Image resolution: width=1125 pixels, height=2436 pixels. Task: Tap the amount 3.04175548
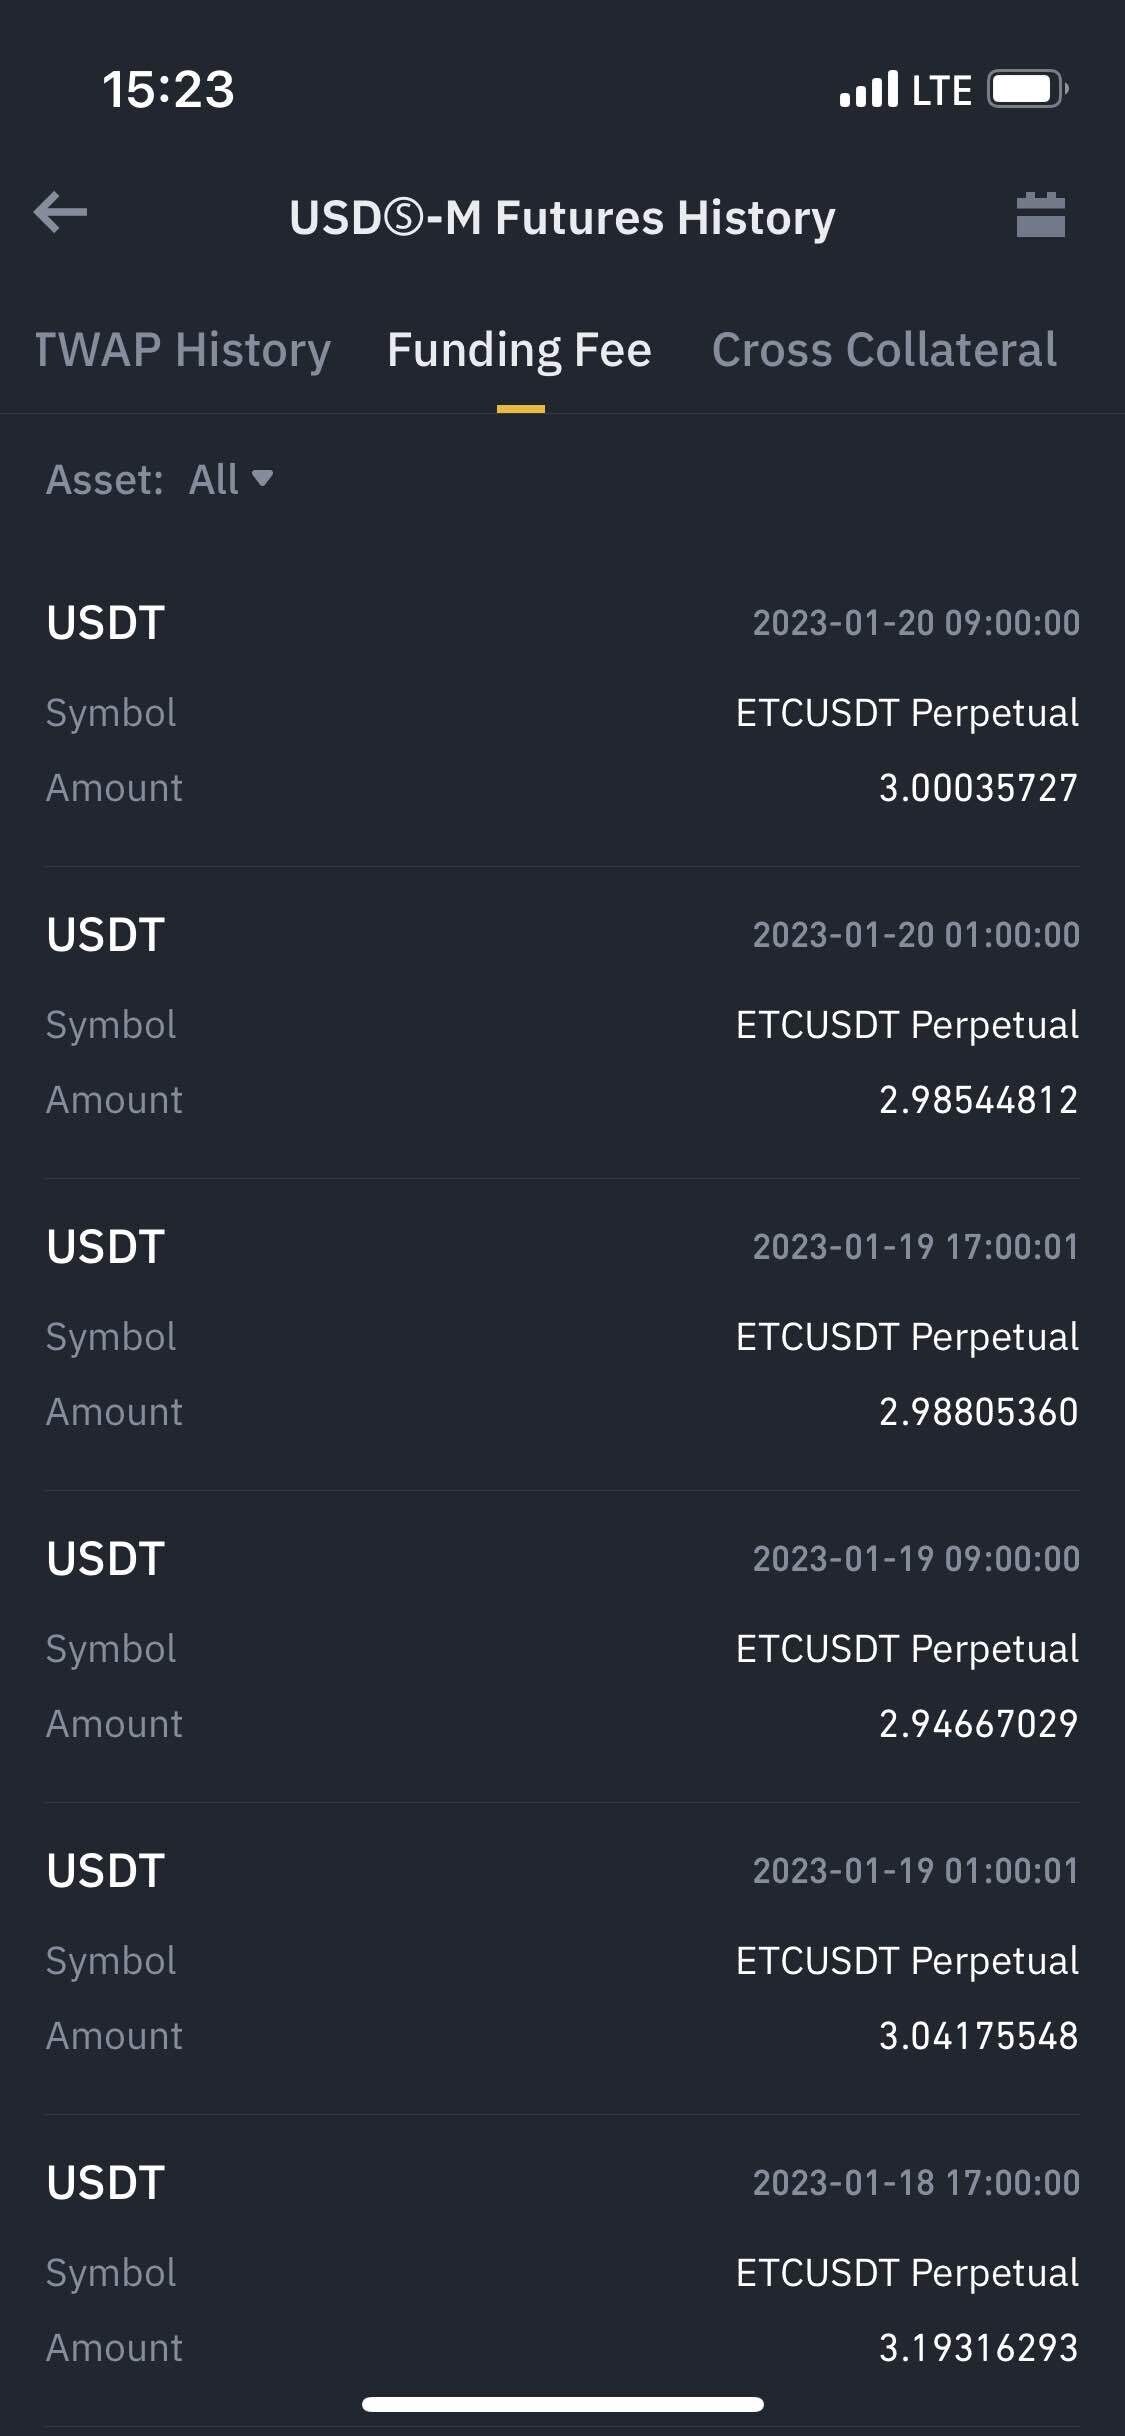click(978, 2036)
